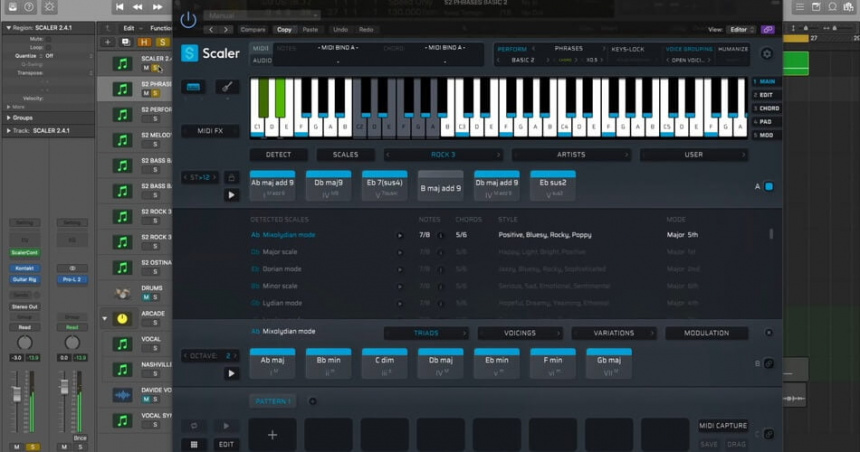This screenshot has width=860, height=452.
Task: Click the SCALES button
Action: click(346, 155)
